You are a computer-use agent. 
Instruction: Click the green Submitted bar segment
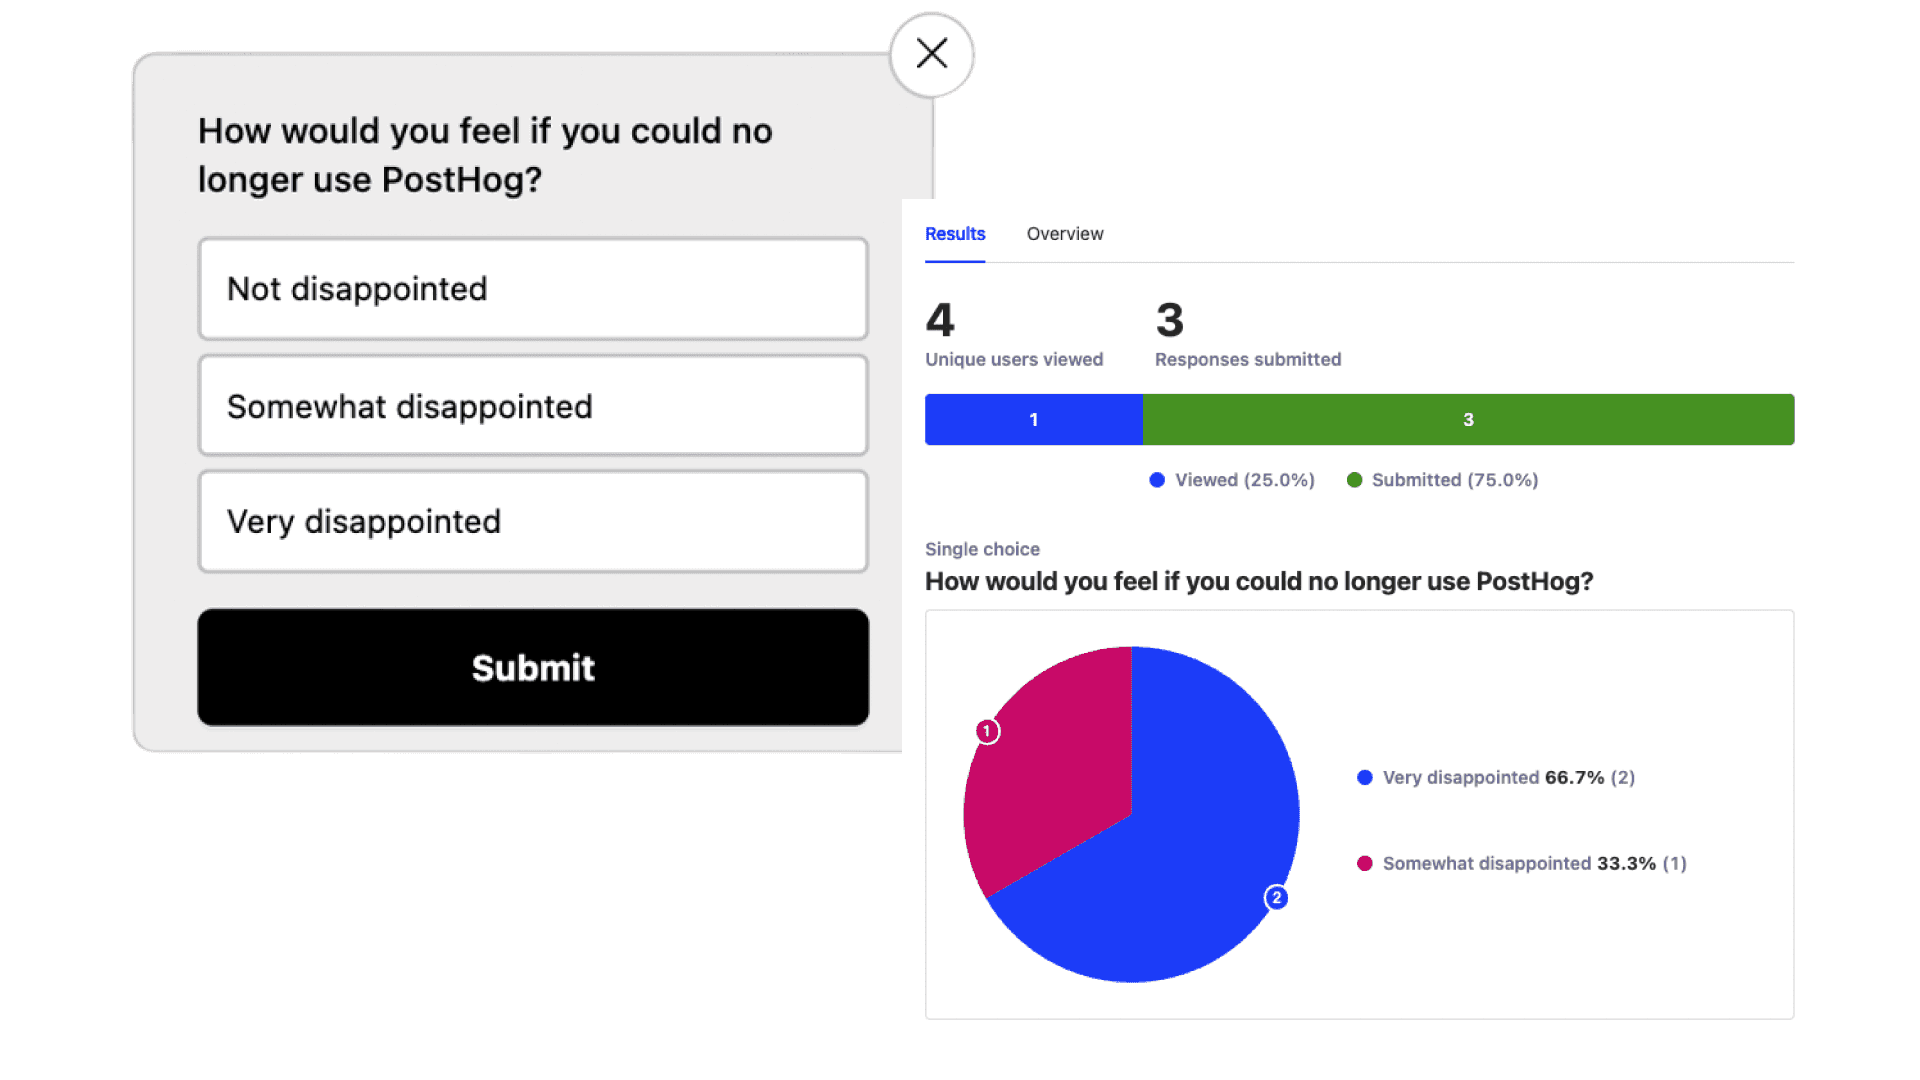(1468, 420)
